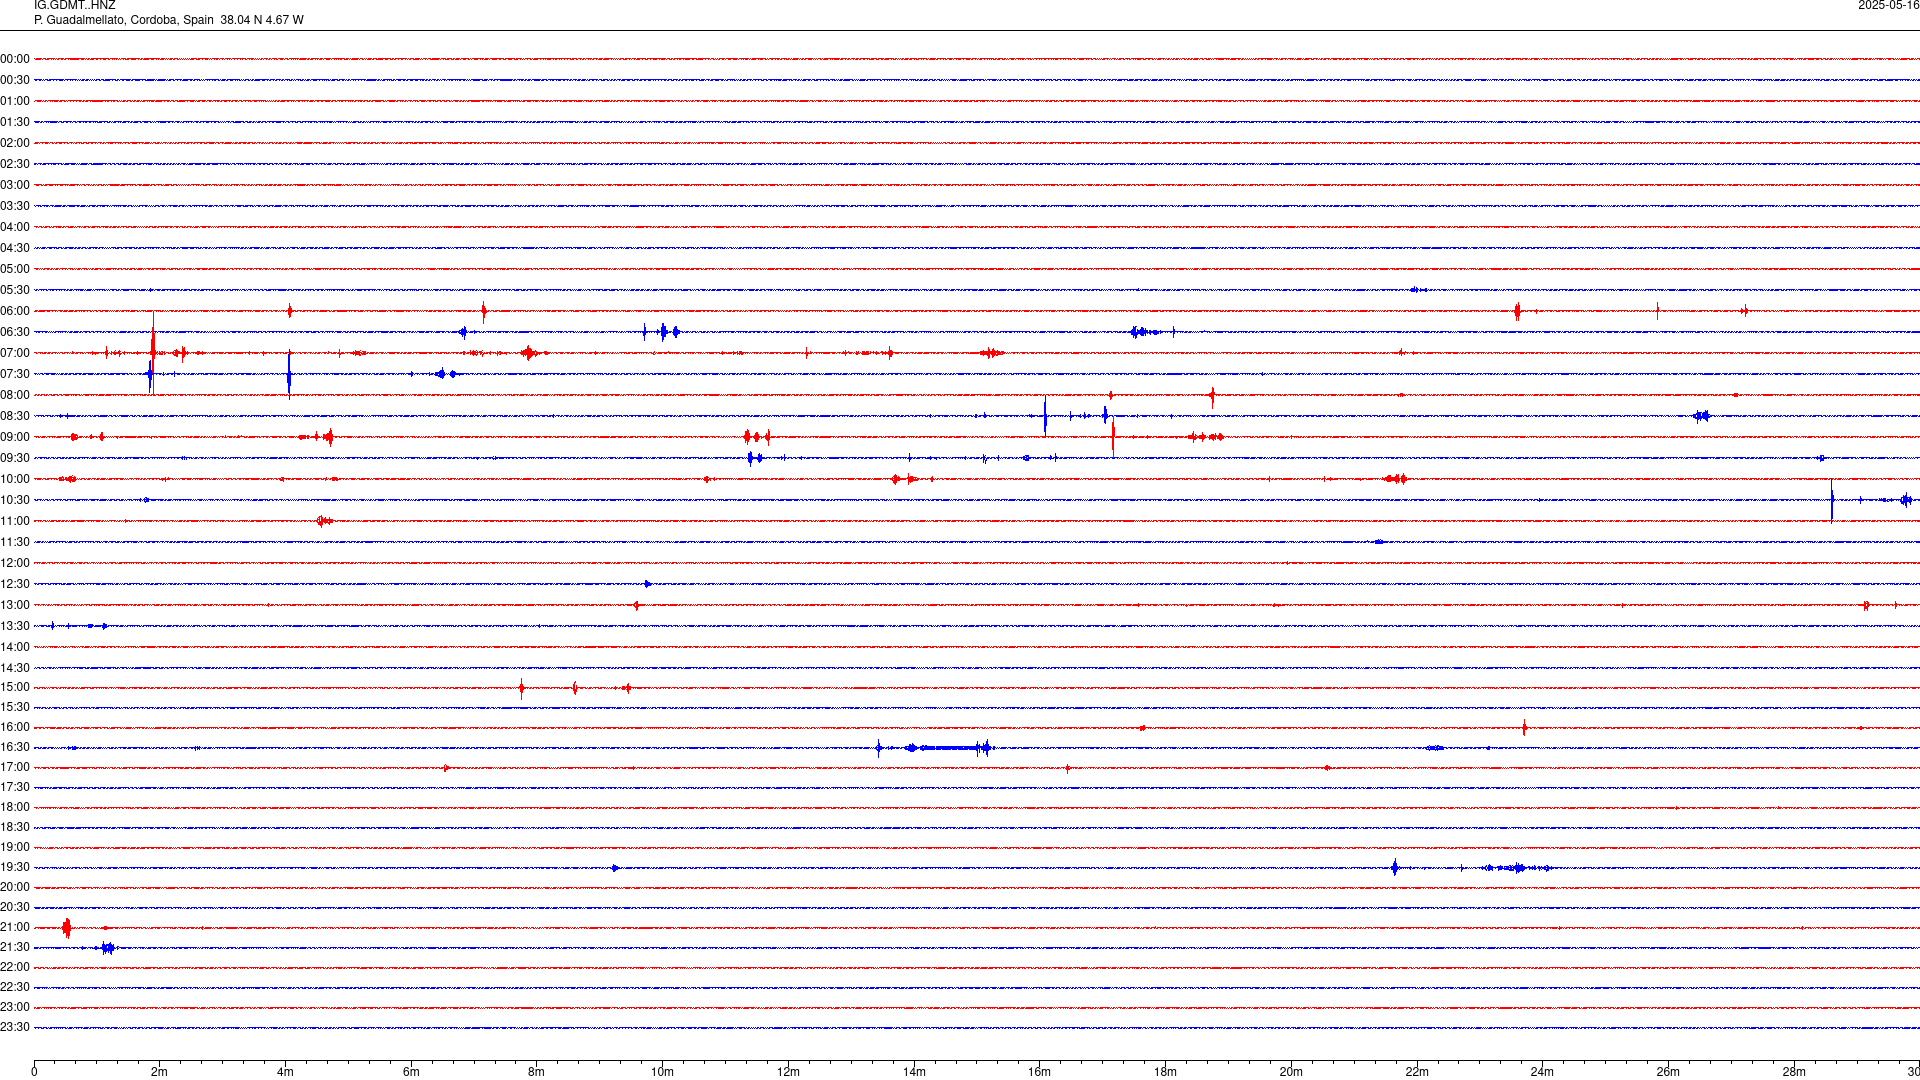Click the blue event on 19:30 trace near 23m
1920x1080 pixels.
1518,867
